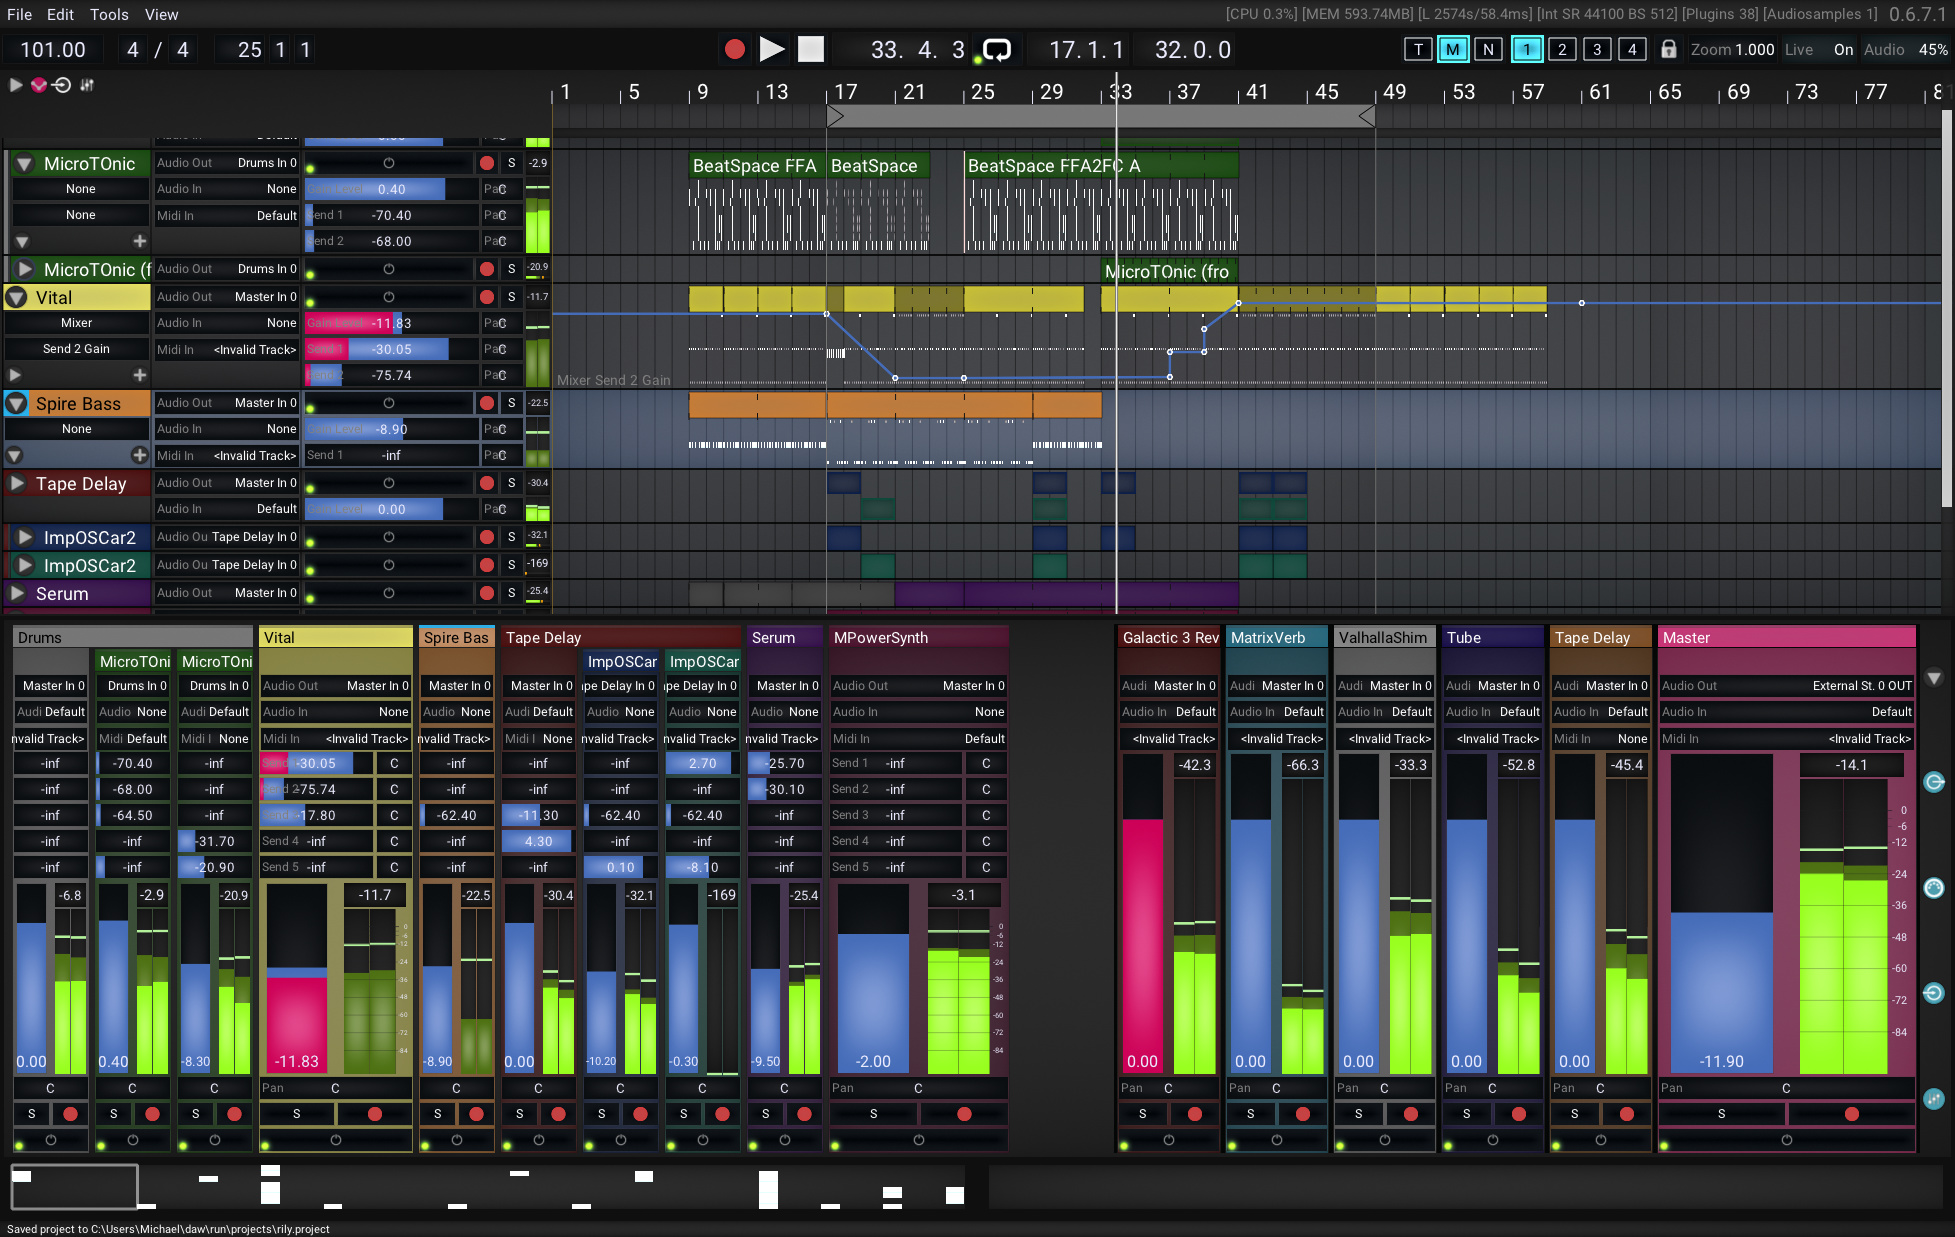1955x1237 pixels.
Task: Solo the Spire Bass arranger track
Action: (512, 403)
